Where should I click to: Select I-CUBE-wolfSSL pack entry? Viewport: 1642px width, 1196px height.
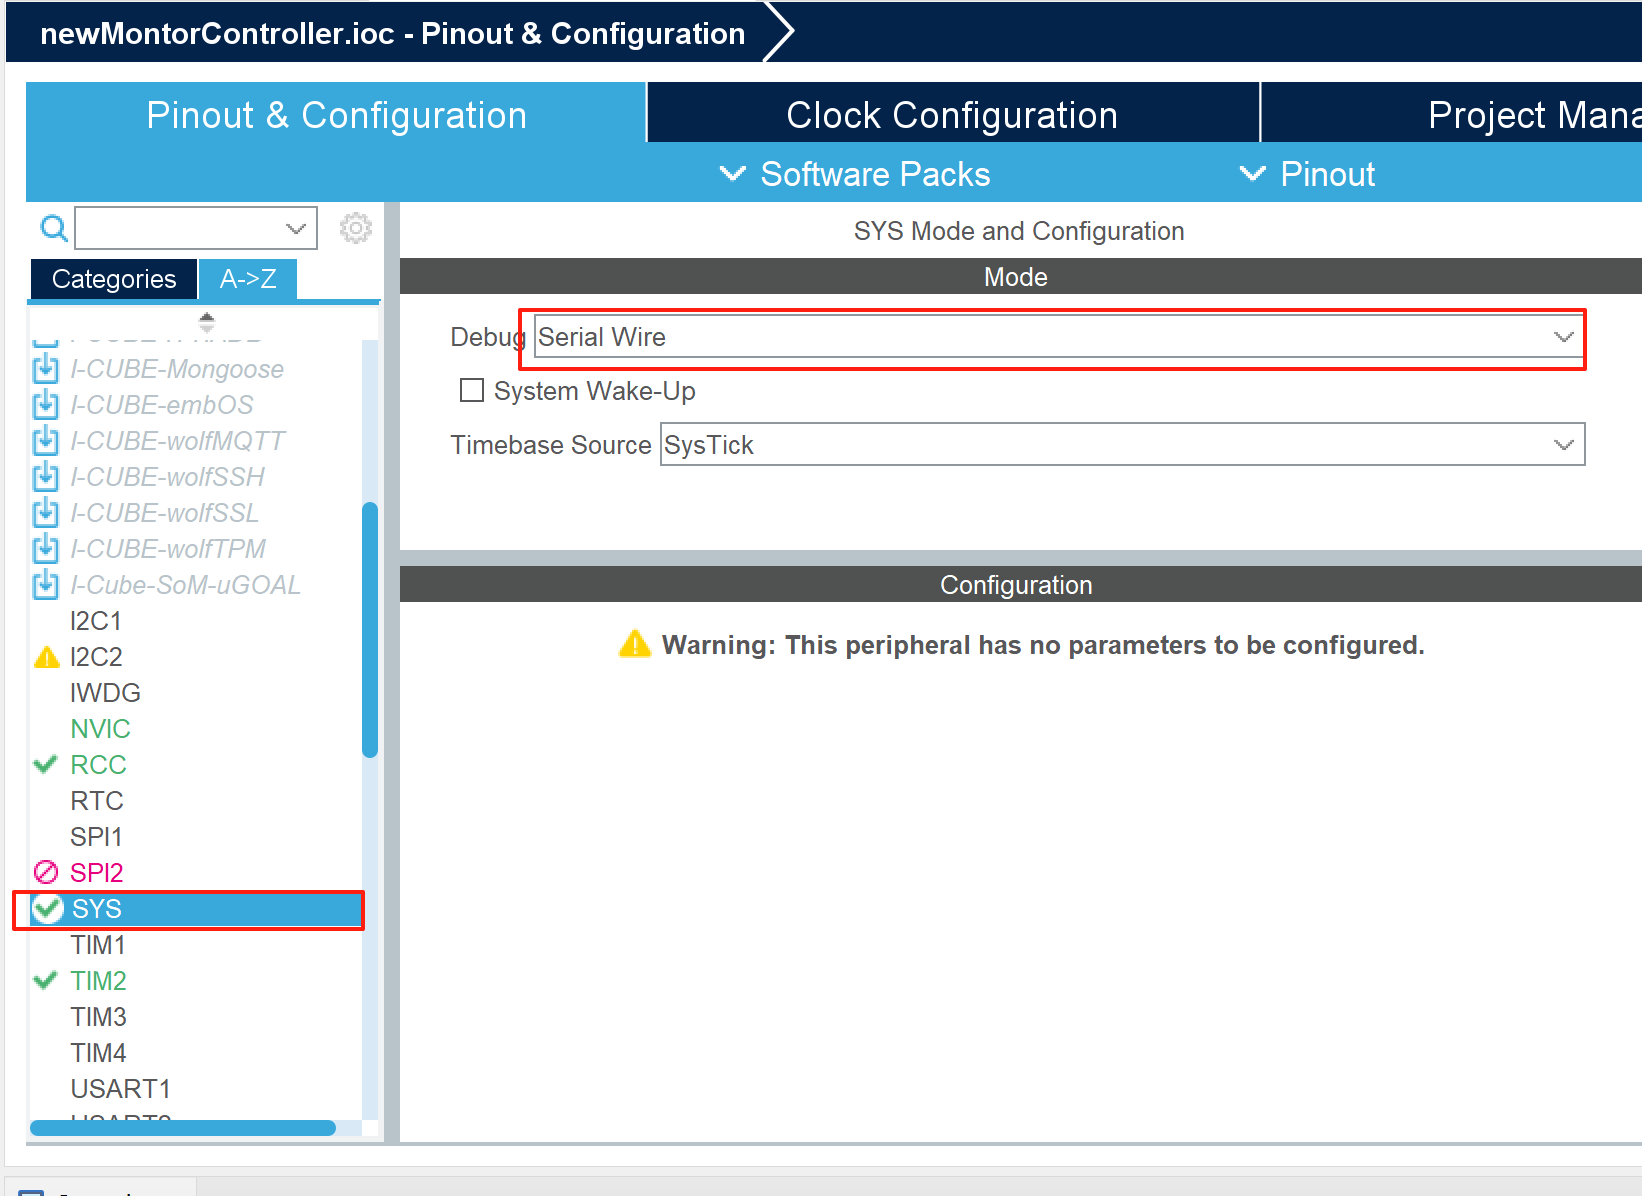tap(165, 513)
